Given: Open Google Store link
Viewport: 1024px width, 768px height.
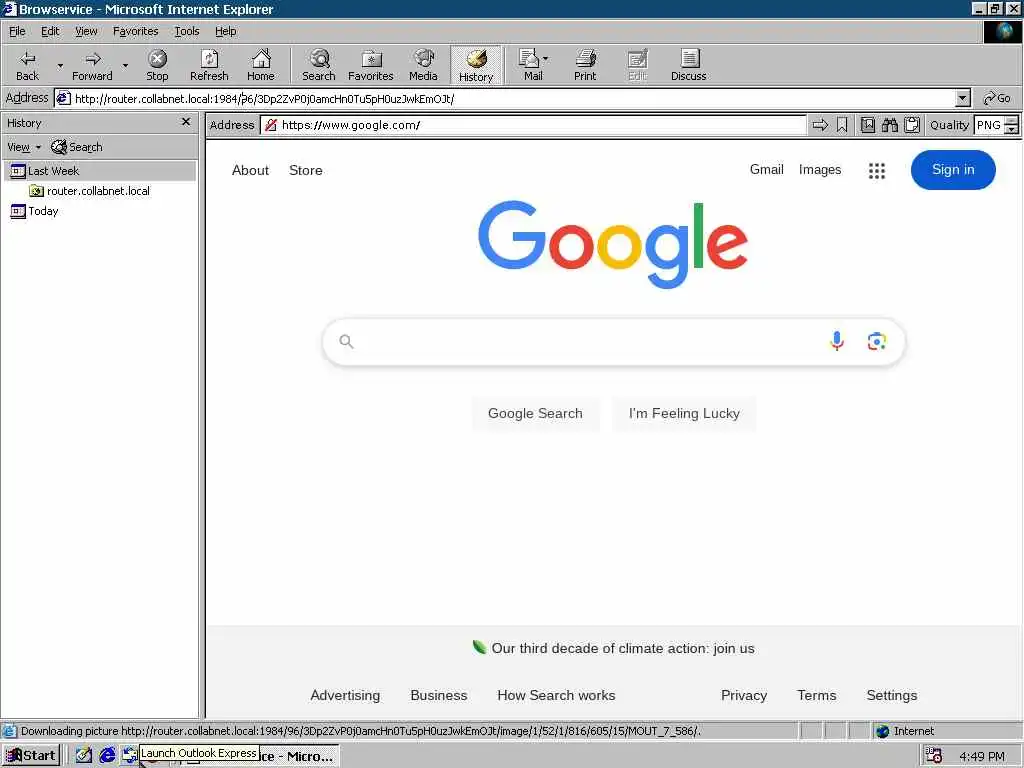Looking at the screenshot, I should [x=306, y=170].
